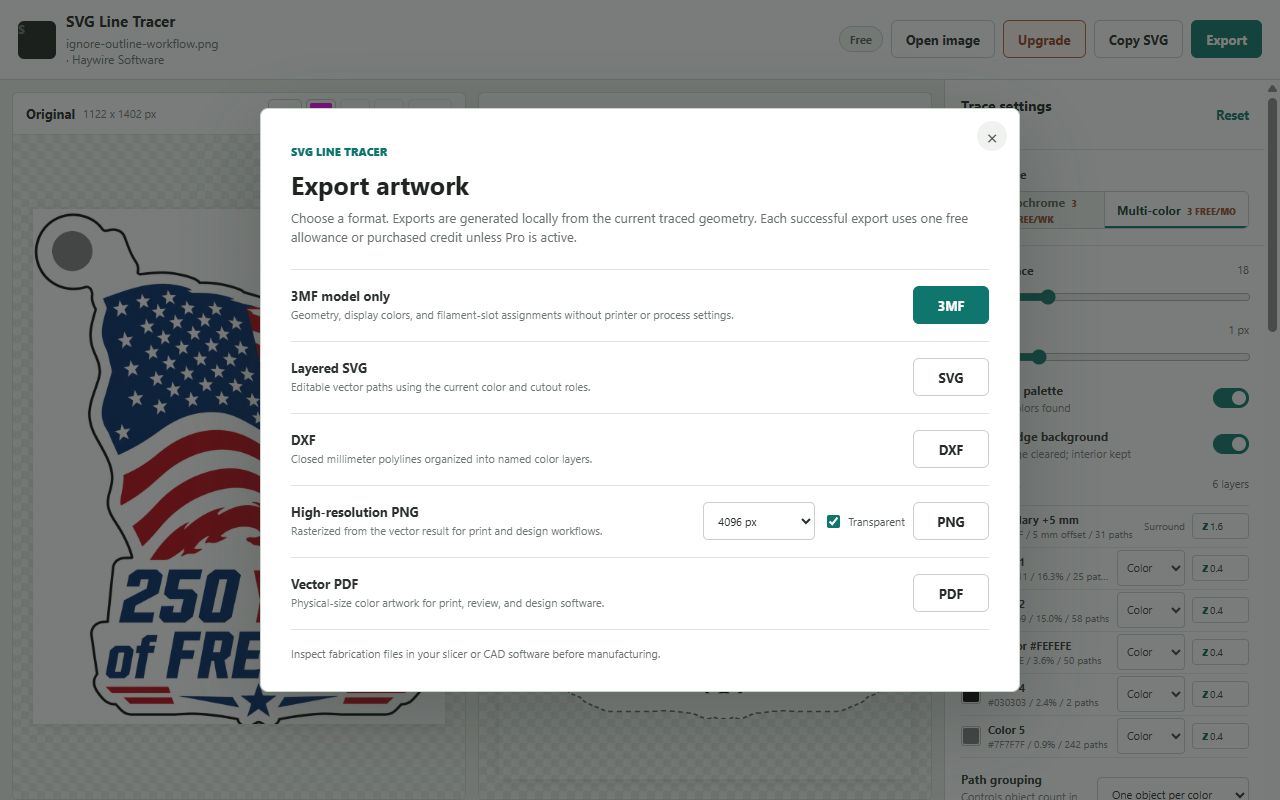Click Z 0.4 field in the 58 paths row

1220,610
